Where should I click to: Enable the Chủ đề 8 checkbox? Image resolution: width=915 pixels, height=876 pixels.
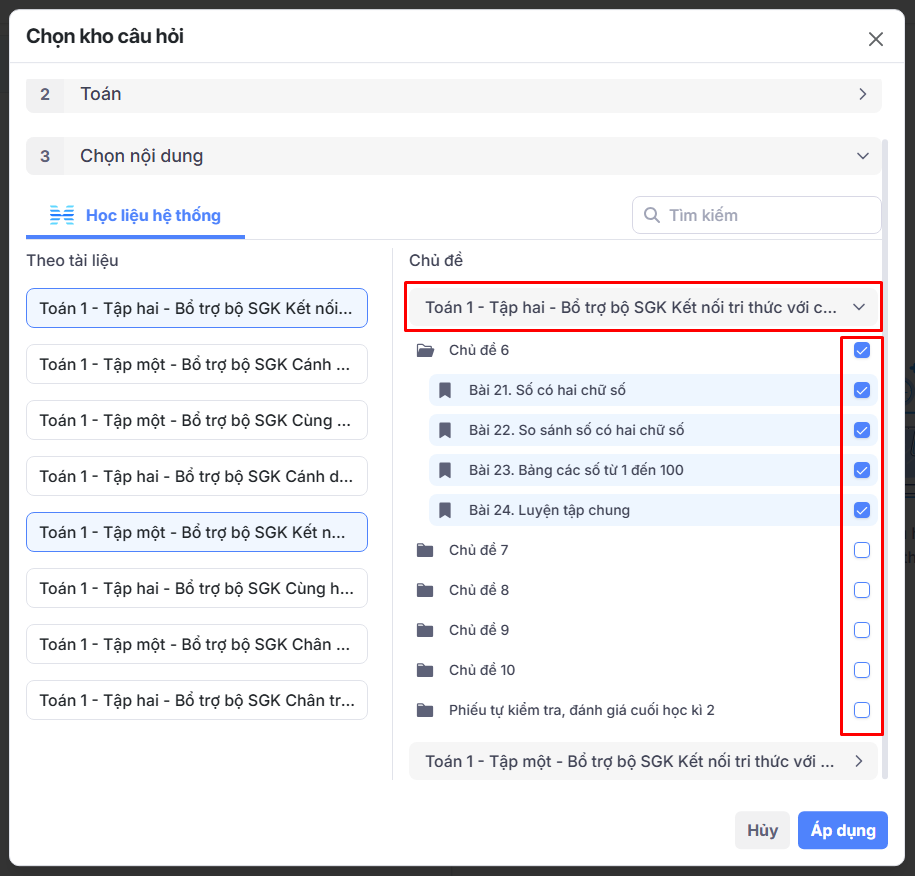862,590
